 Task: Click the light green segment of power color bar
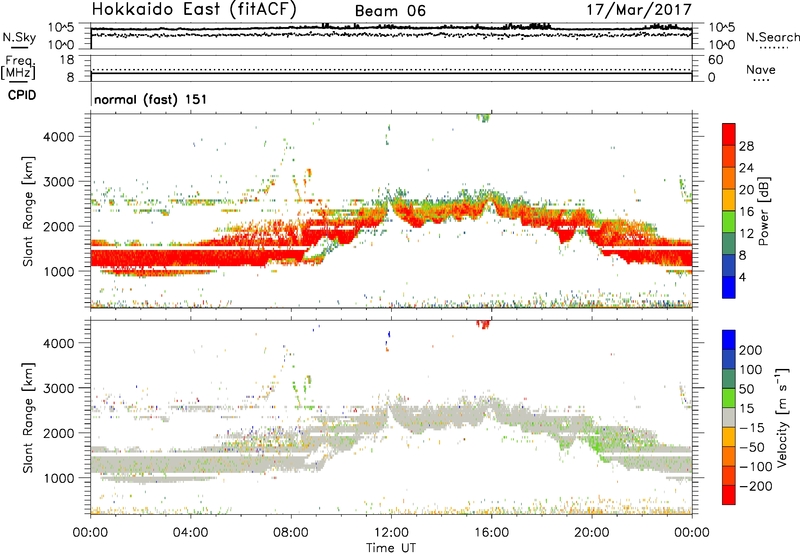729,221
